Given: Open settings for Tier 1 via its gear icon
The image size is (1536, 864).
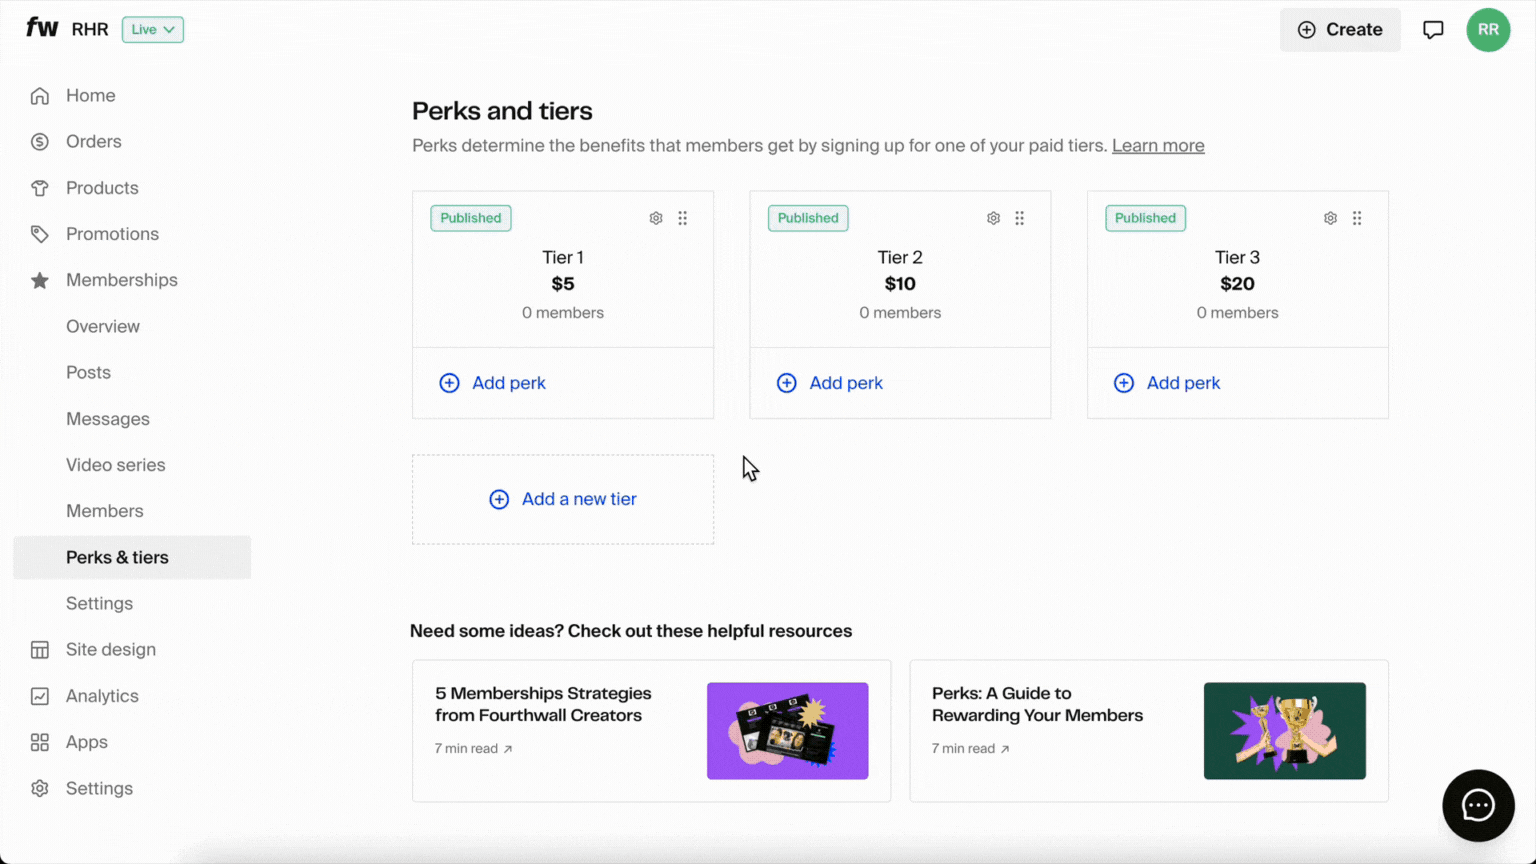Looking at the screenshot, I should [x=655, y=217].
